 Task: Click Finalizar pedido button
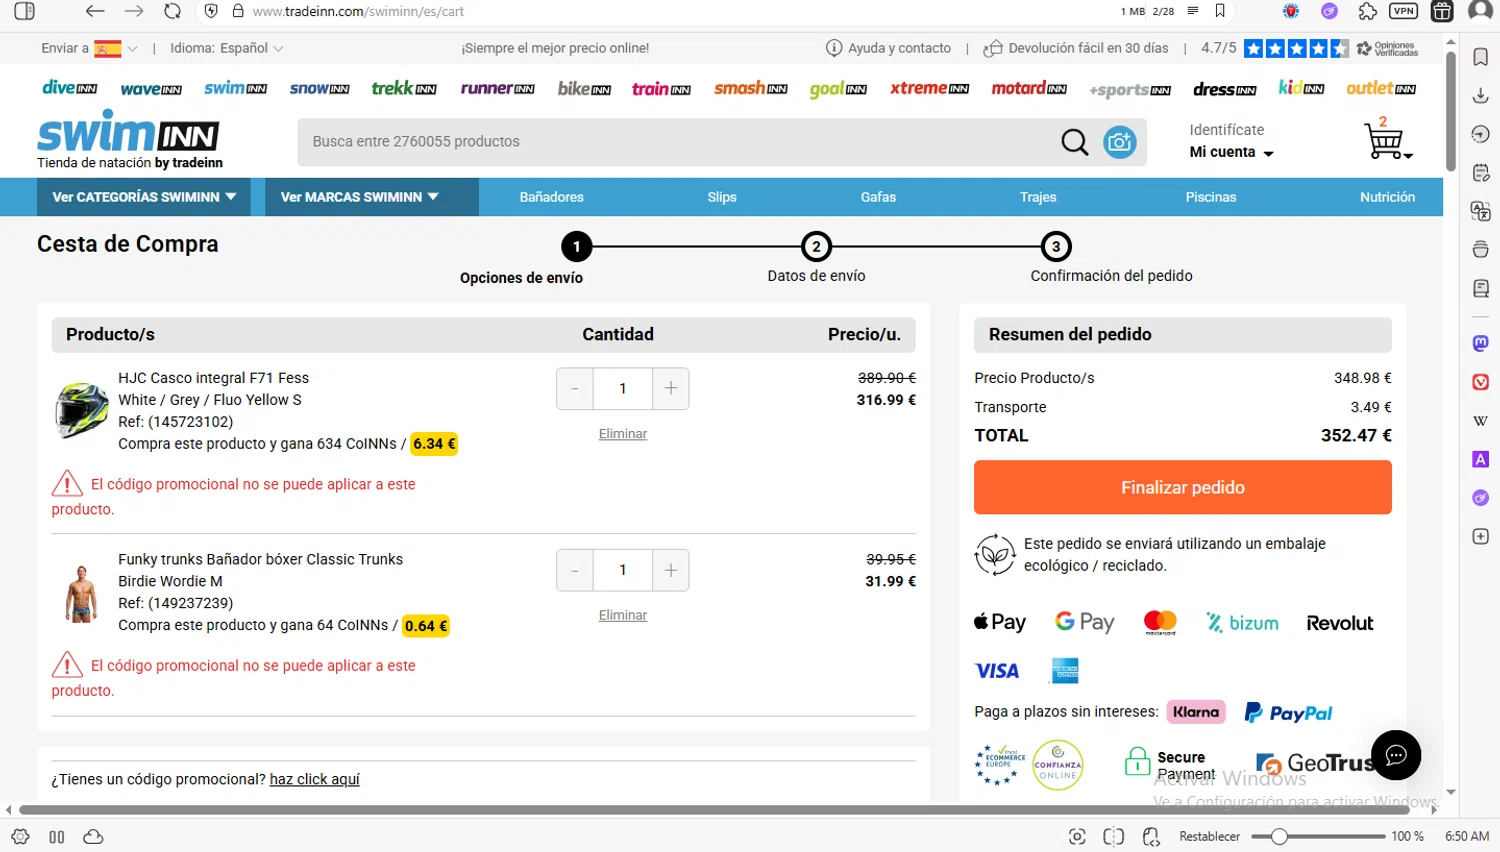[1183, 487]
